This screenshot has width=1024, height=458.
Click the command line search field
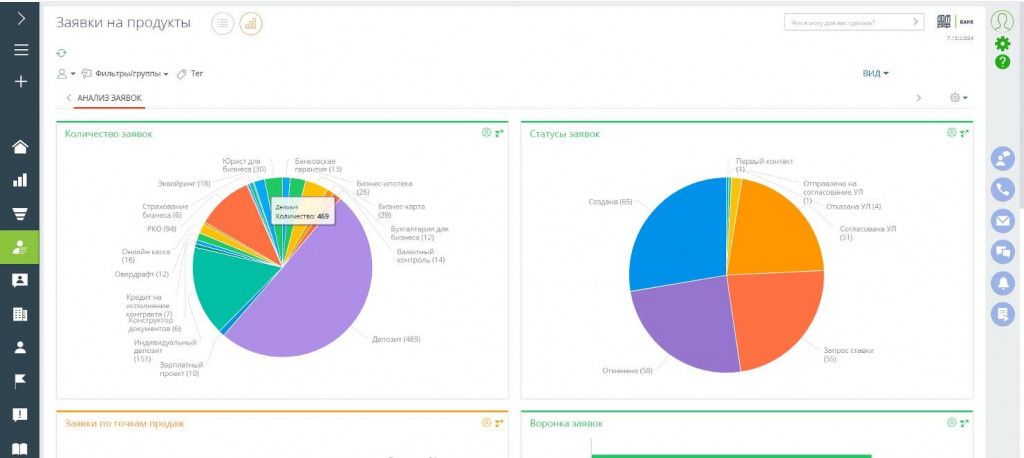click(846, 22)
